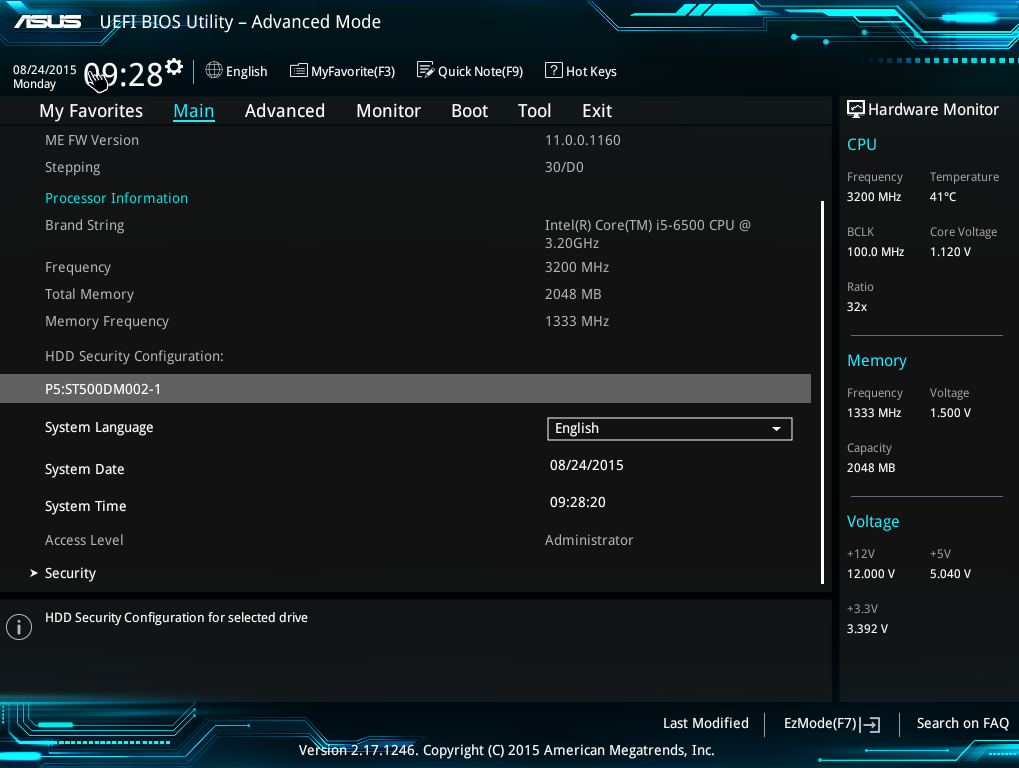
Task: Click the System Language label
Action: [99, 428]
